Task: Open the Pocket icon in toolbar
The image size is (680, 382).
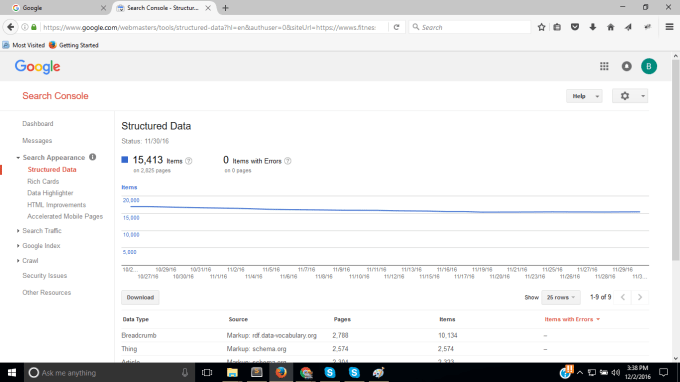Action: (575, 27)
